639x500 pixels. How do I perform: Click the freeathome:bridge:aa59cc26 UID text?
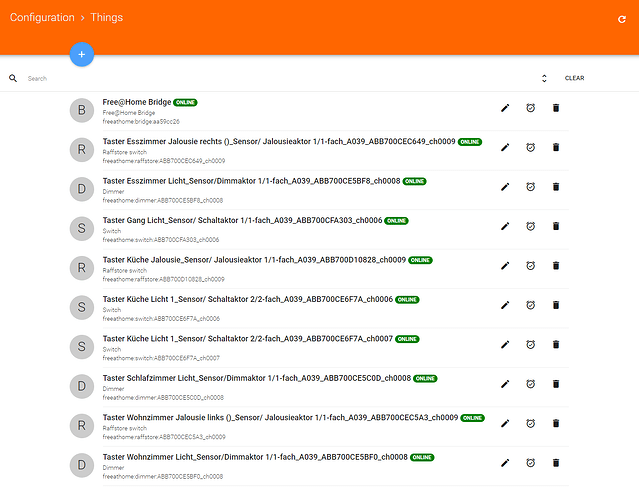[141, 121]
